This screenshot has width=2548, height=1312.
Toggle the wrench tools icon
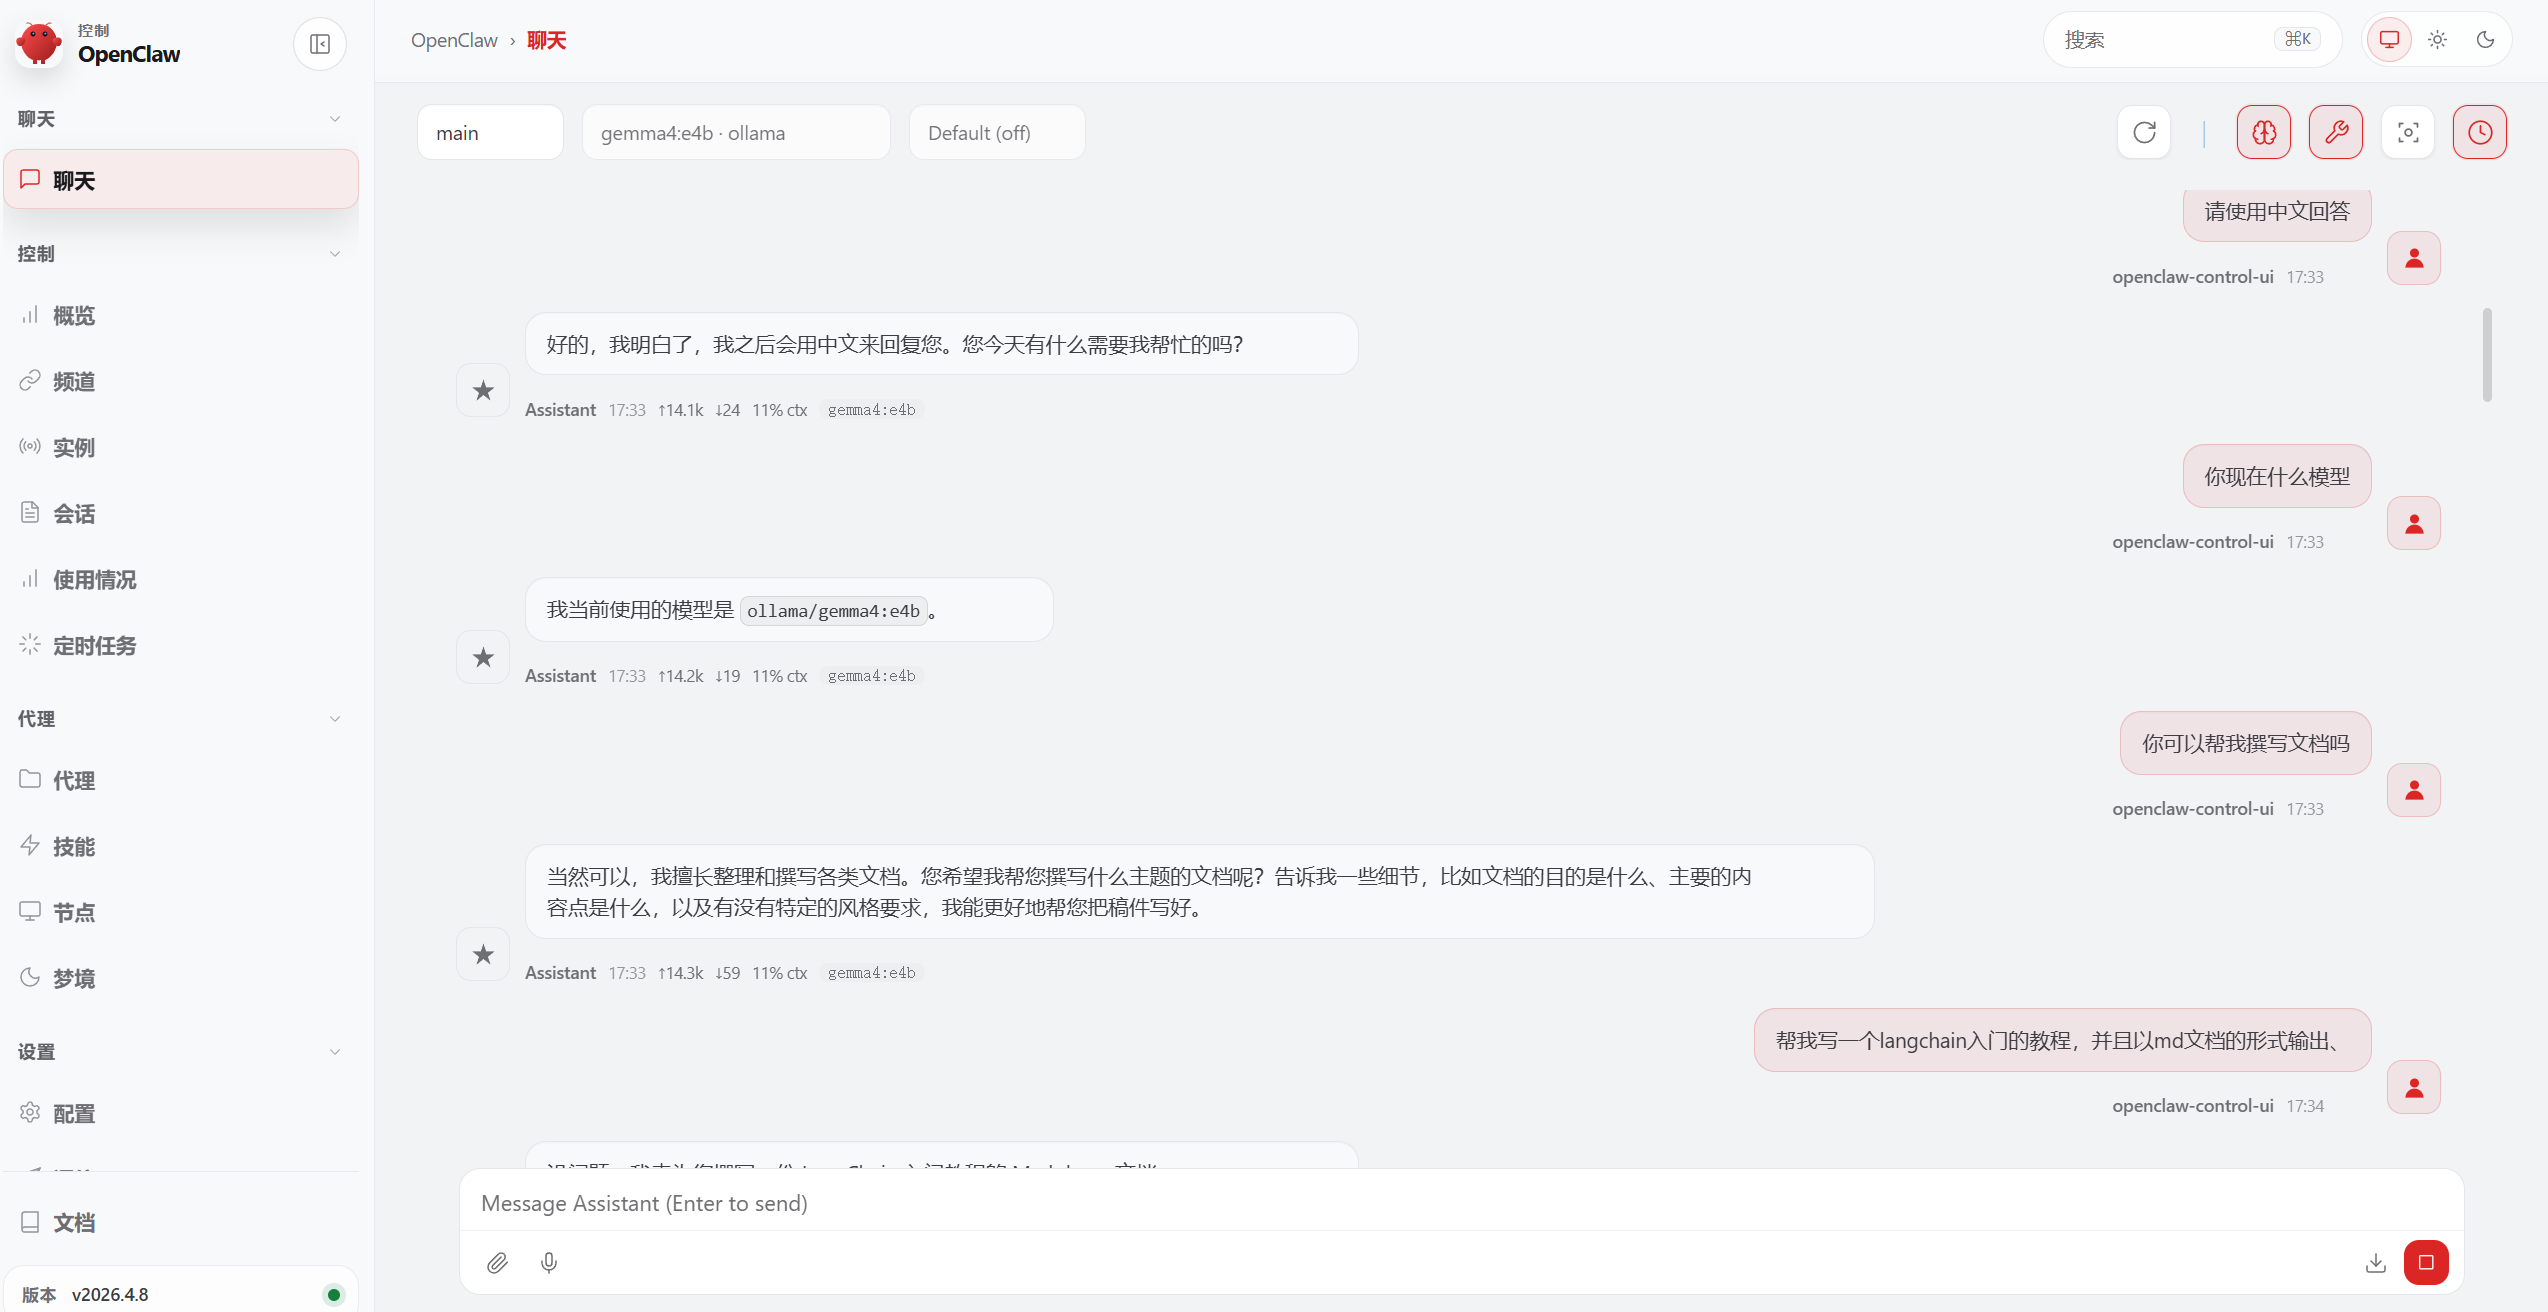[x=2336, y=132]
